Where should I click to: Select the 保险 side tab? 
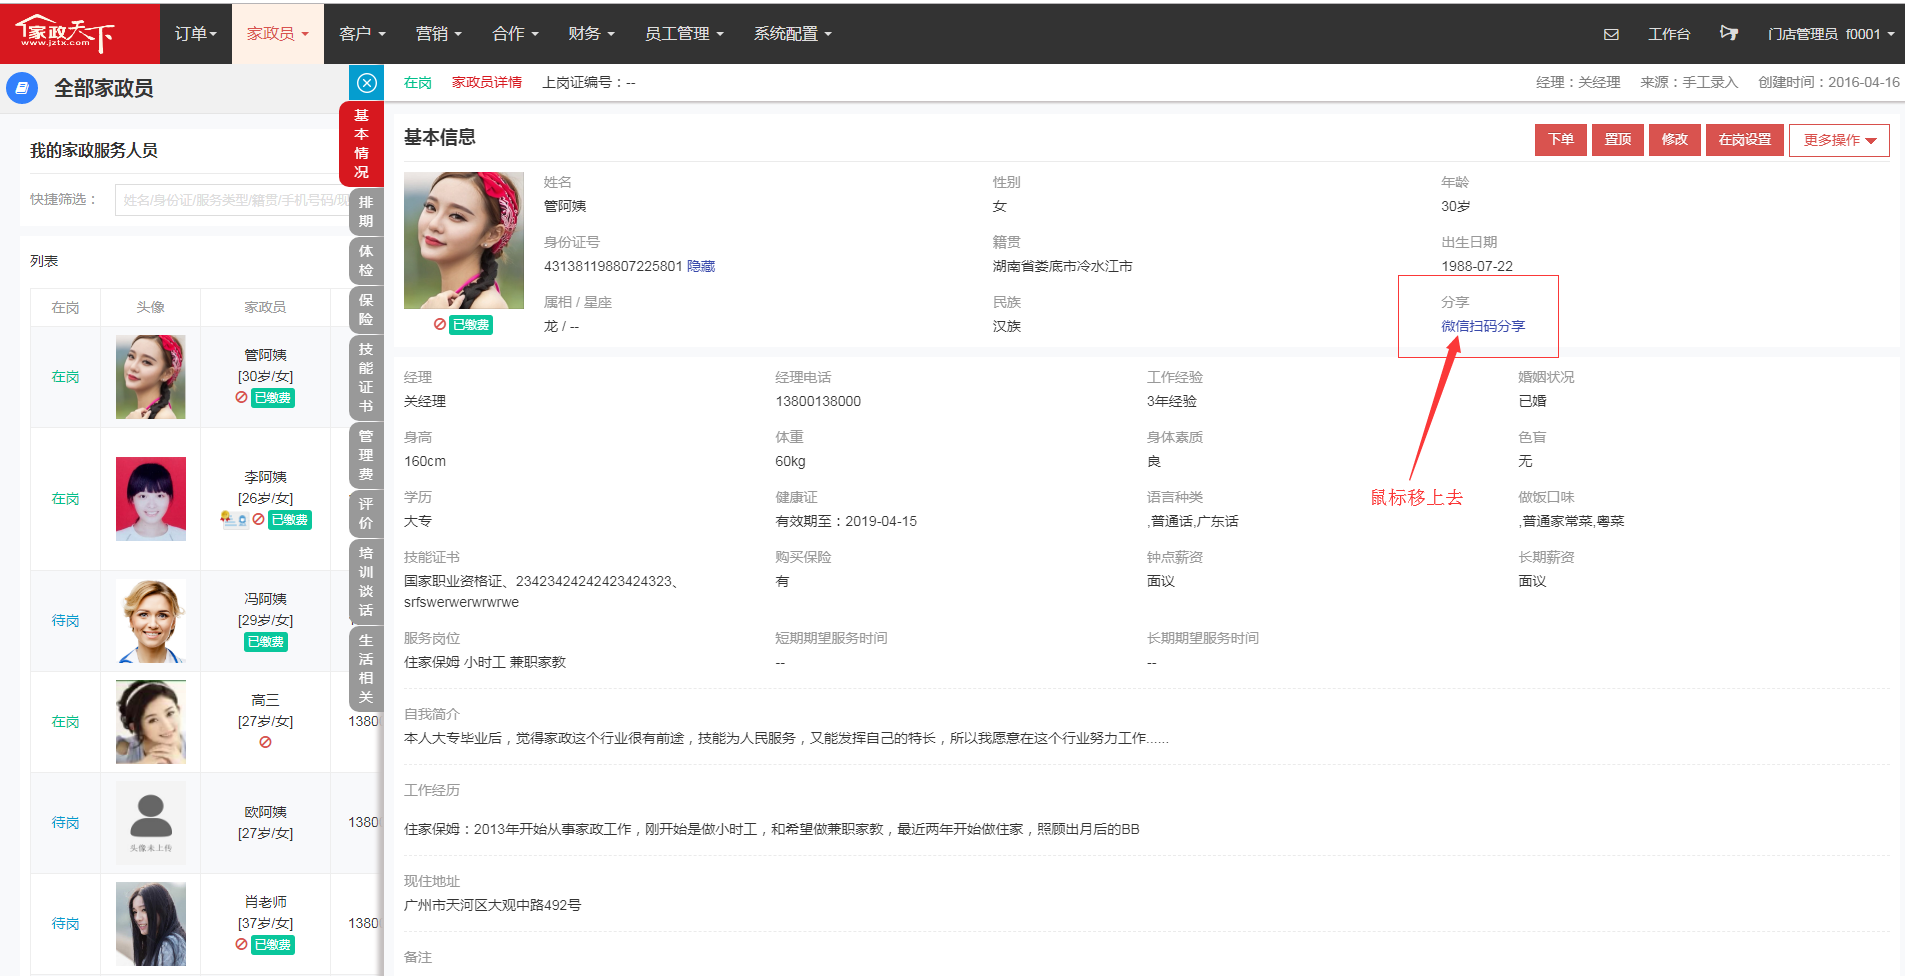pos(366,309)
